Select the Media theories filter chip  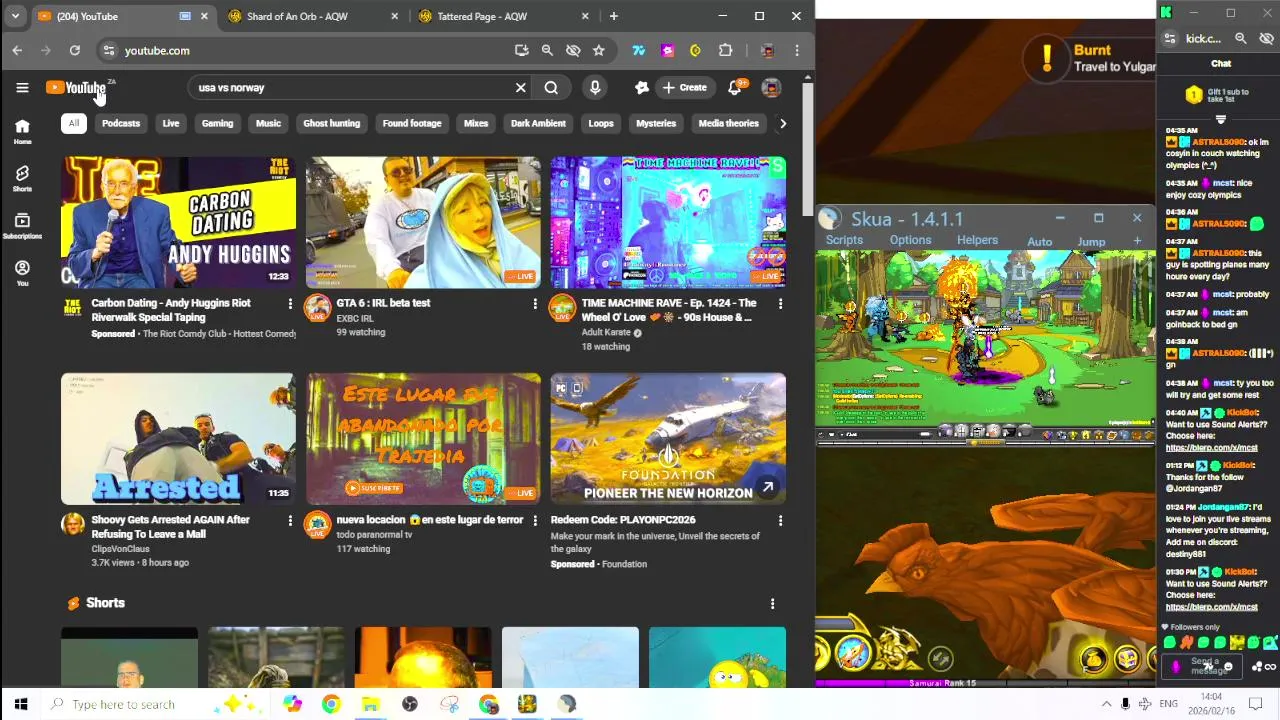point(728,123)
